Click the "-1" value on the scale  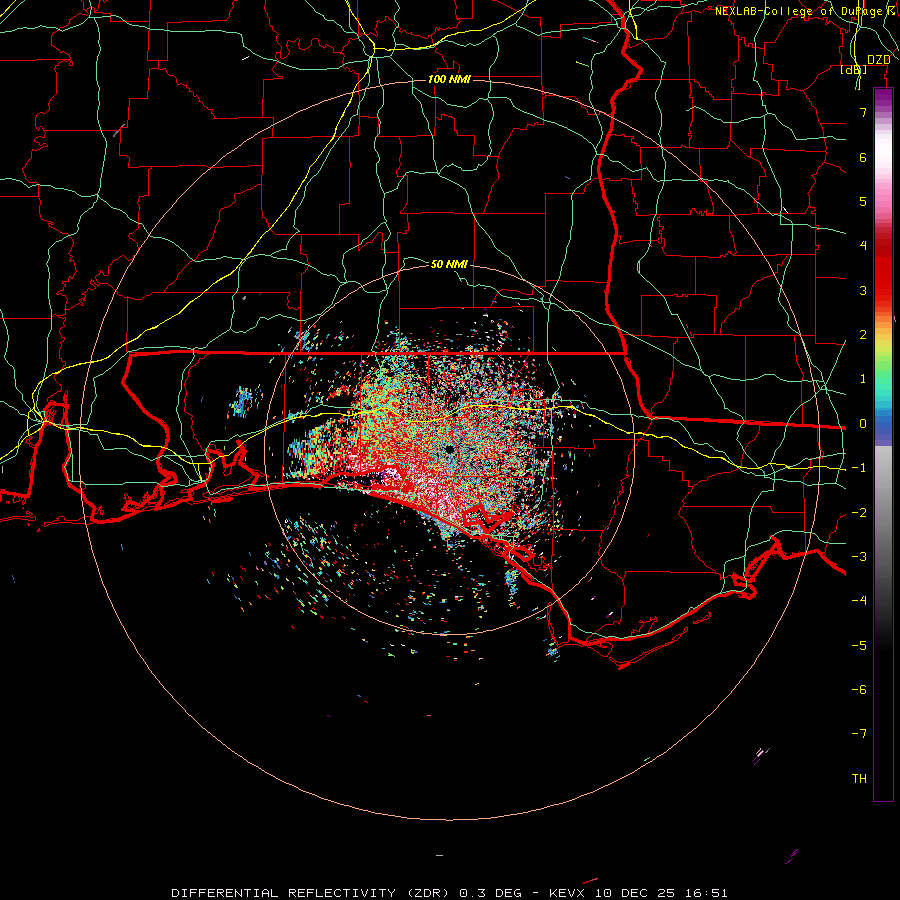tap(859, 468)
